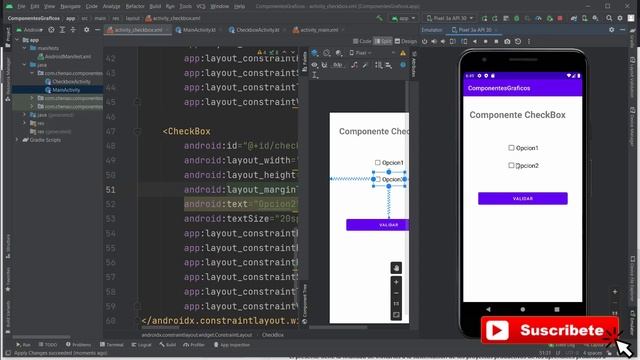
Task: Collapse the java folder node
Action: click(24, 65)
